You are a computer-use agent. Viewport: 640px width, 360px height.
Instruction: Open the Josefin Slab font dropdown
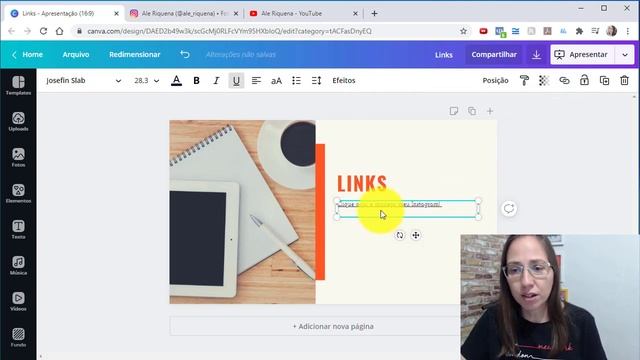click(x=83, y=80)
